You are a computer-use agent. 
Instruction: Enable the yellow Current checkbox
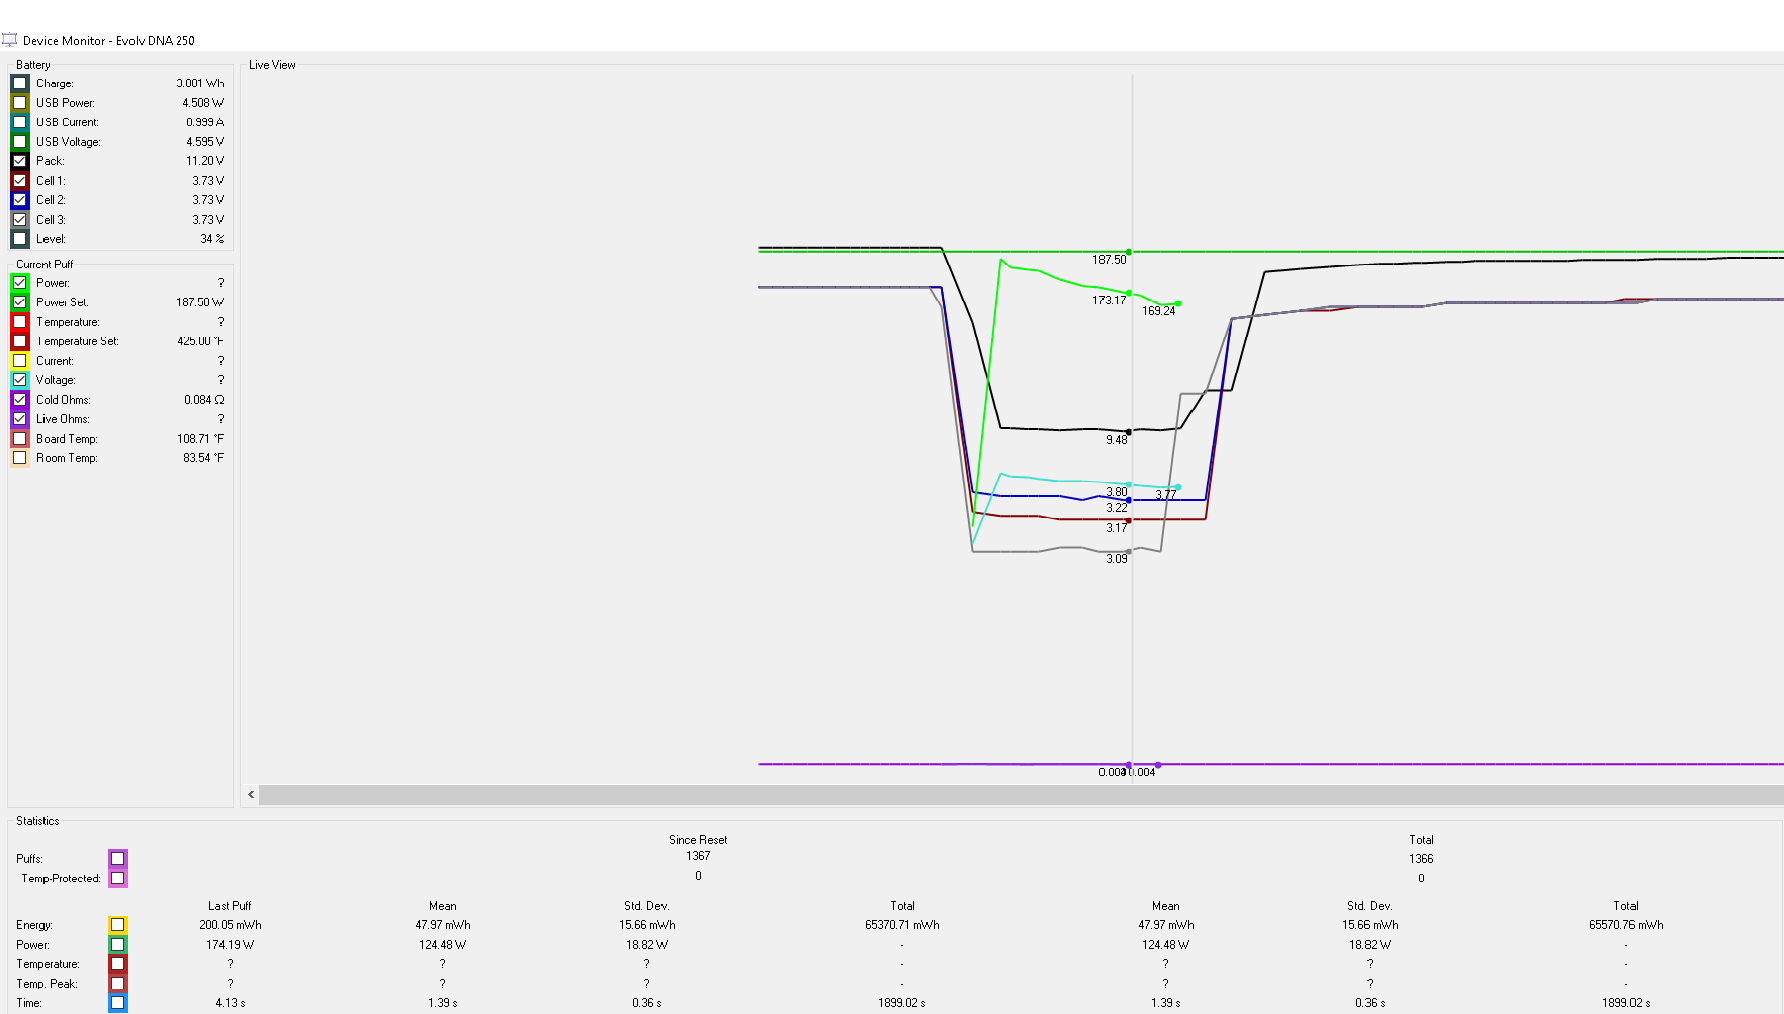pos(20,361)
